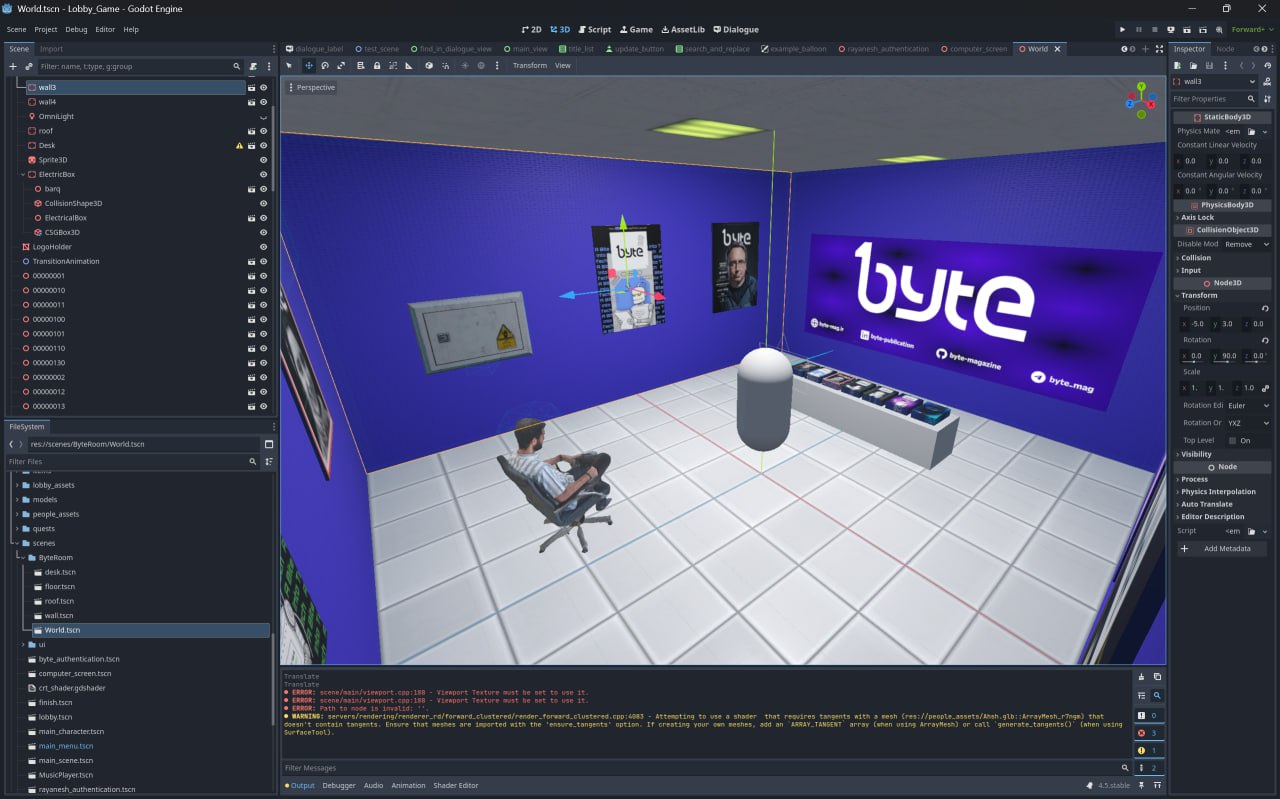Screen dimensions: 1280x799
Task: Enable the Top Level checkbox
Action: 1233,440
